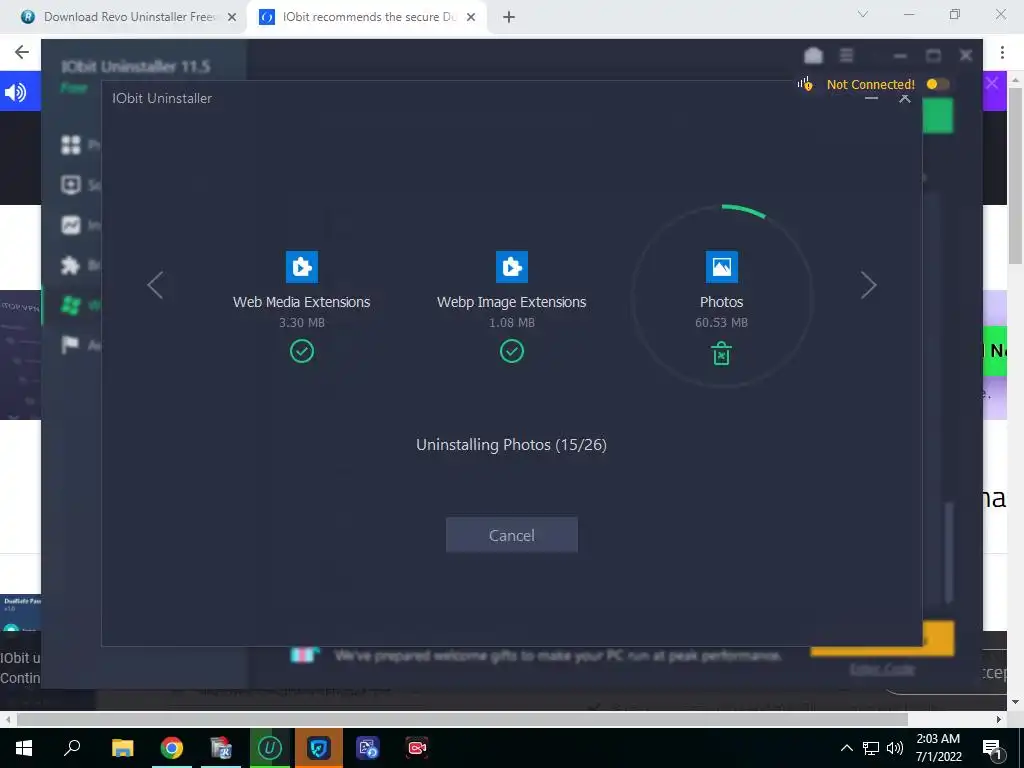Click the uninstall status text Uninstalling Photos (15/26)
Image resolution: width=1024 pixels, height=768 pixels.
point(511,445)
